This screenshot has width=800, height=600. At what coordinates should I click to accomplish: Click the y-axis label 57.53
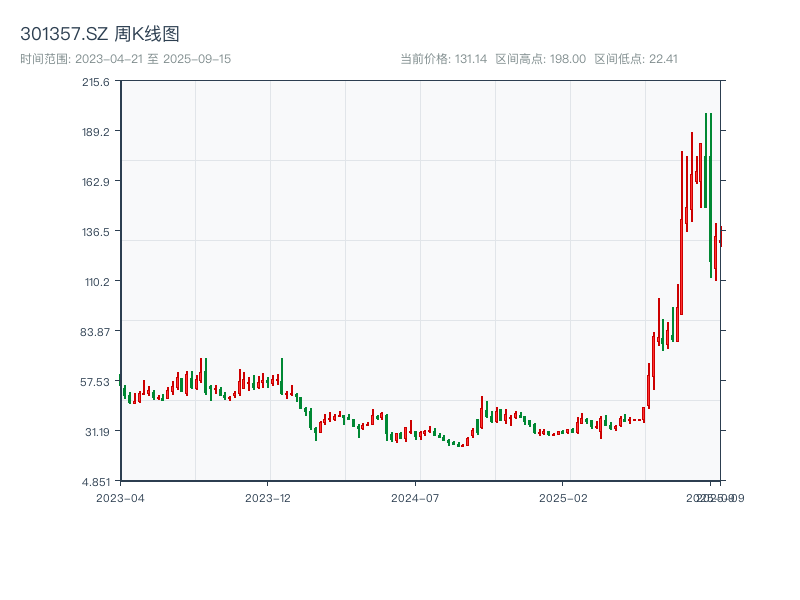(x=95, y=382)
